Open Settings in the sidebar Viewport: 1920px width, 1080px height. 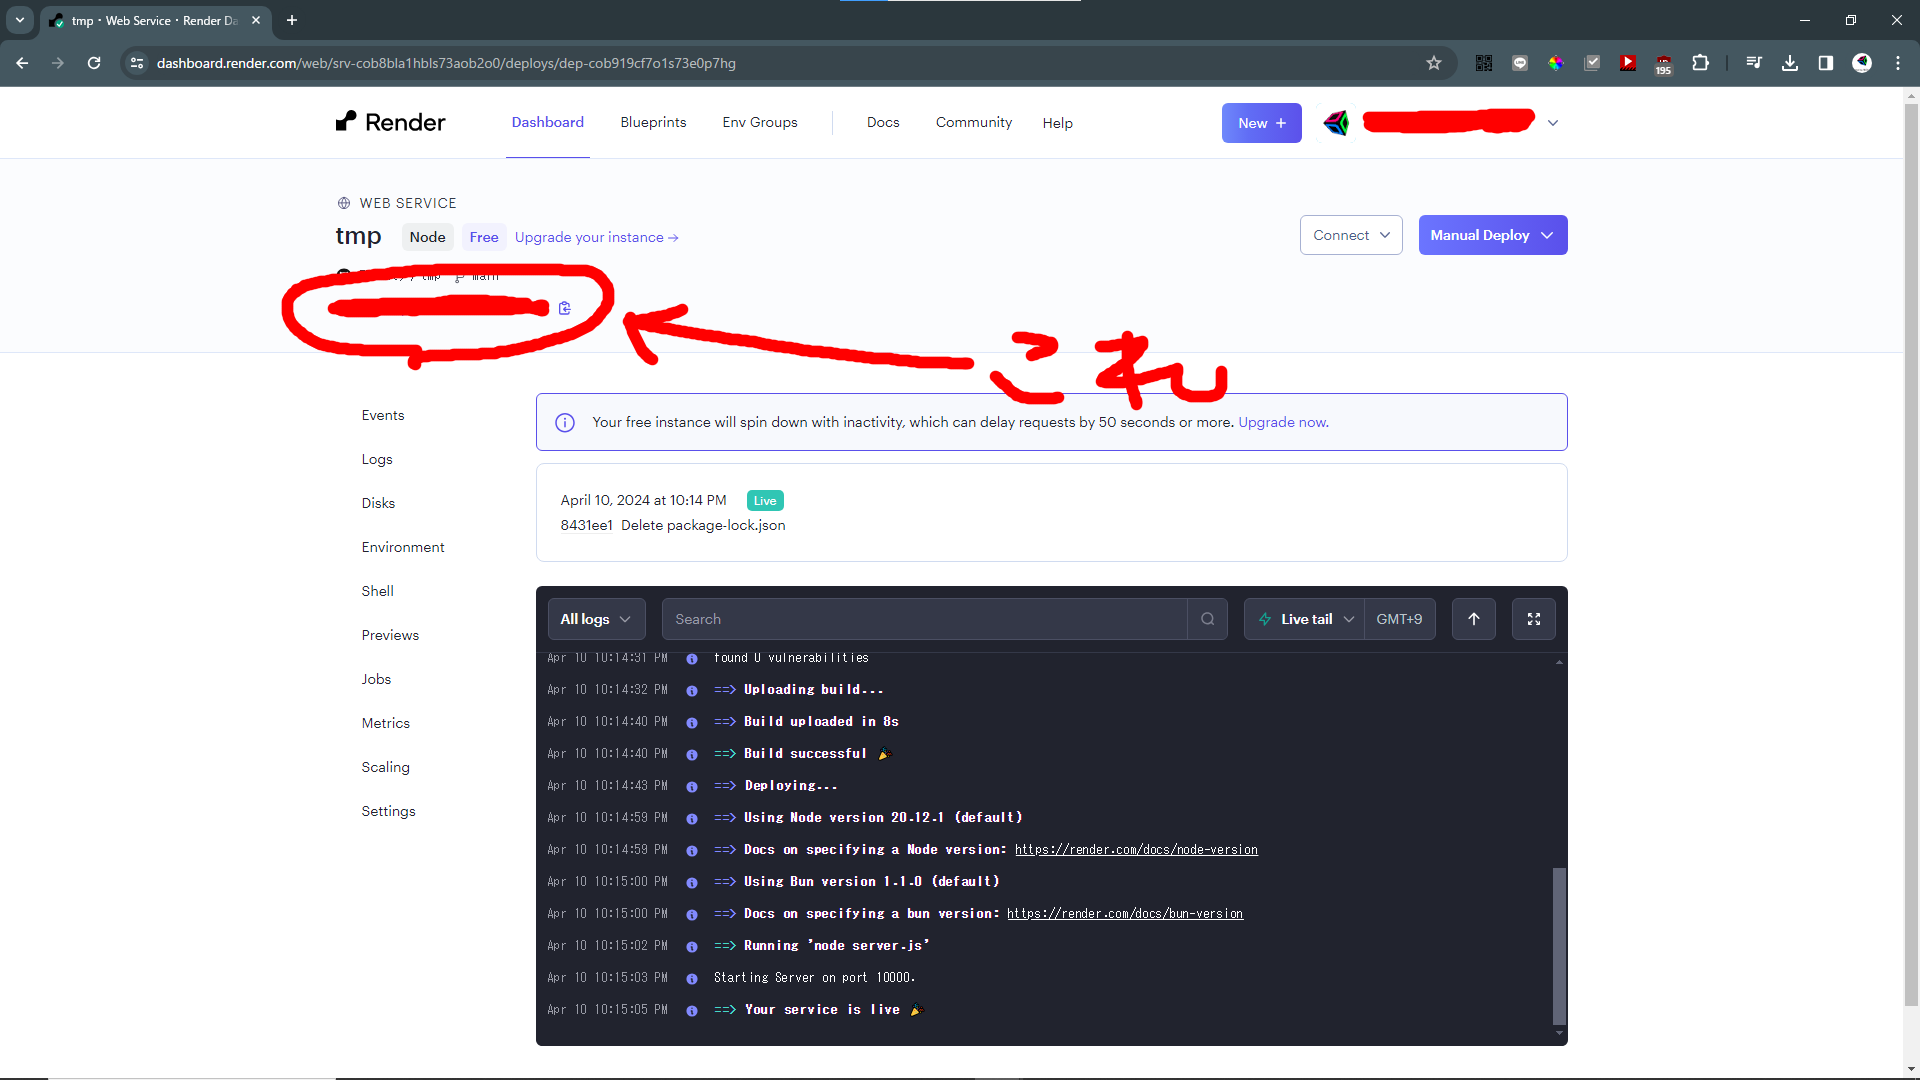coord(388,811)
